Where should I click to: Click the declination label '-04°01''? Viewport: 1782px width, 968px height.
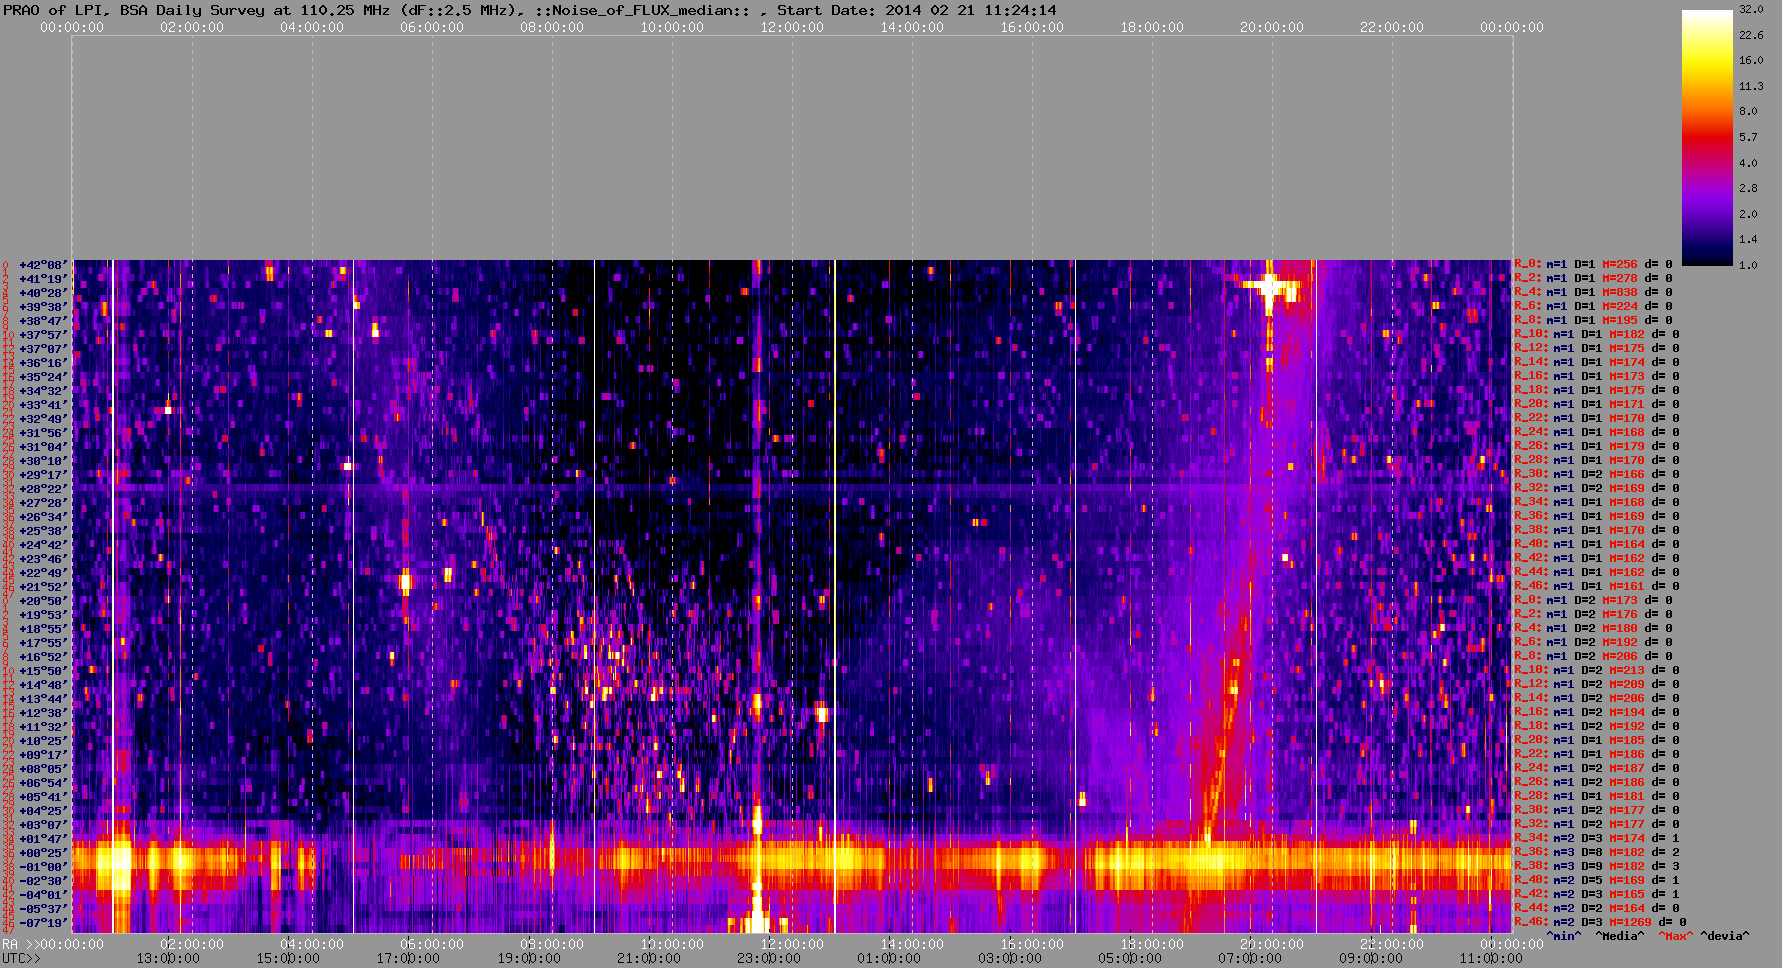(x=43, y=895)
